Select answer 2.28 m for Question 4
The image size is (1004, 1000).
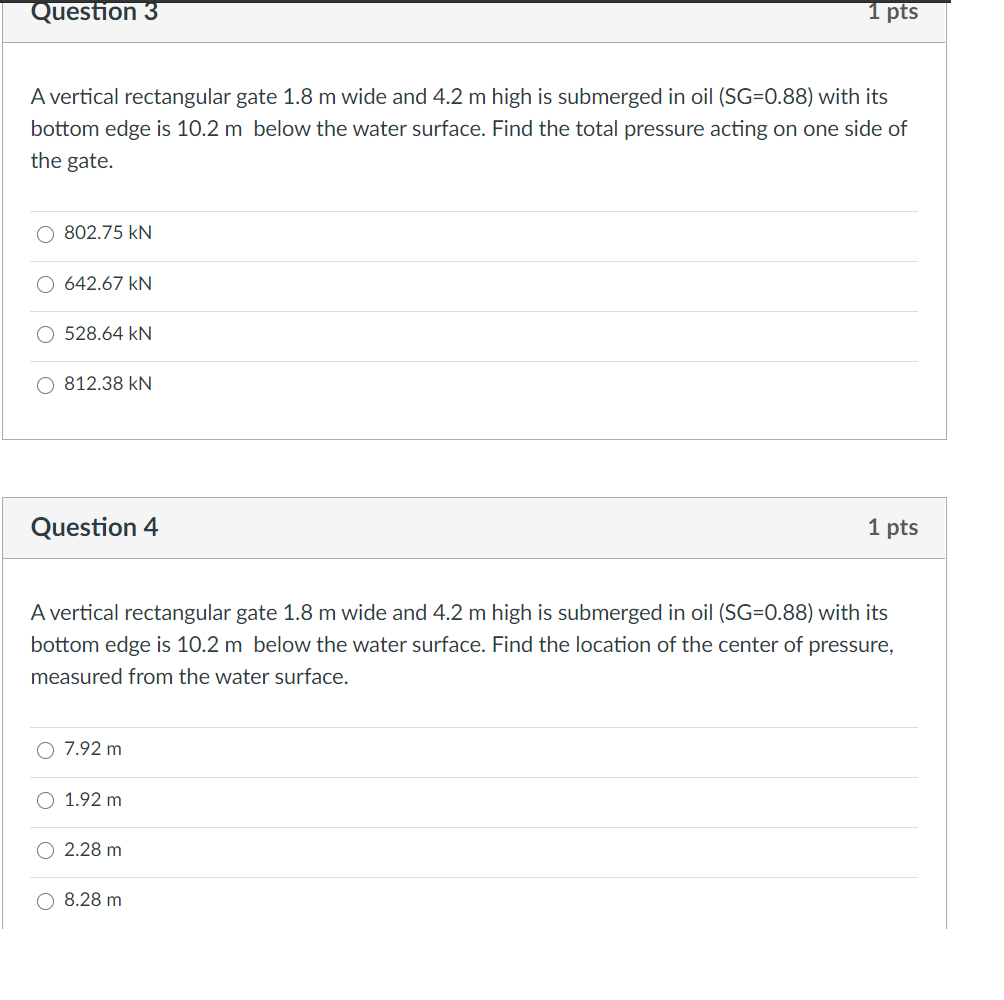(45, 850)
